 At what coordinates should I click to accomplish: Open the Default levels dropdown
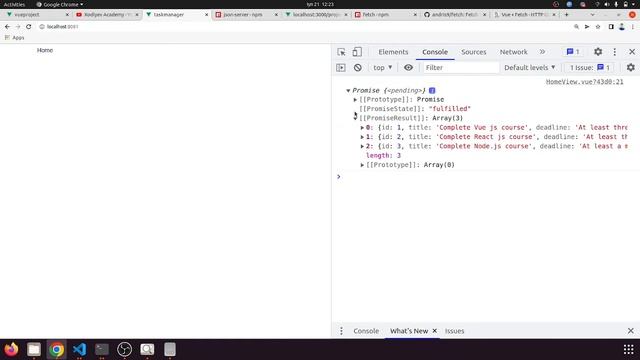(529, 68)
